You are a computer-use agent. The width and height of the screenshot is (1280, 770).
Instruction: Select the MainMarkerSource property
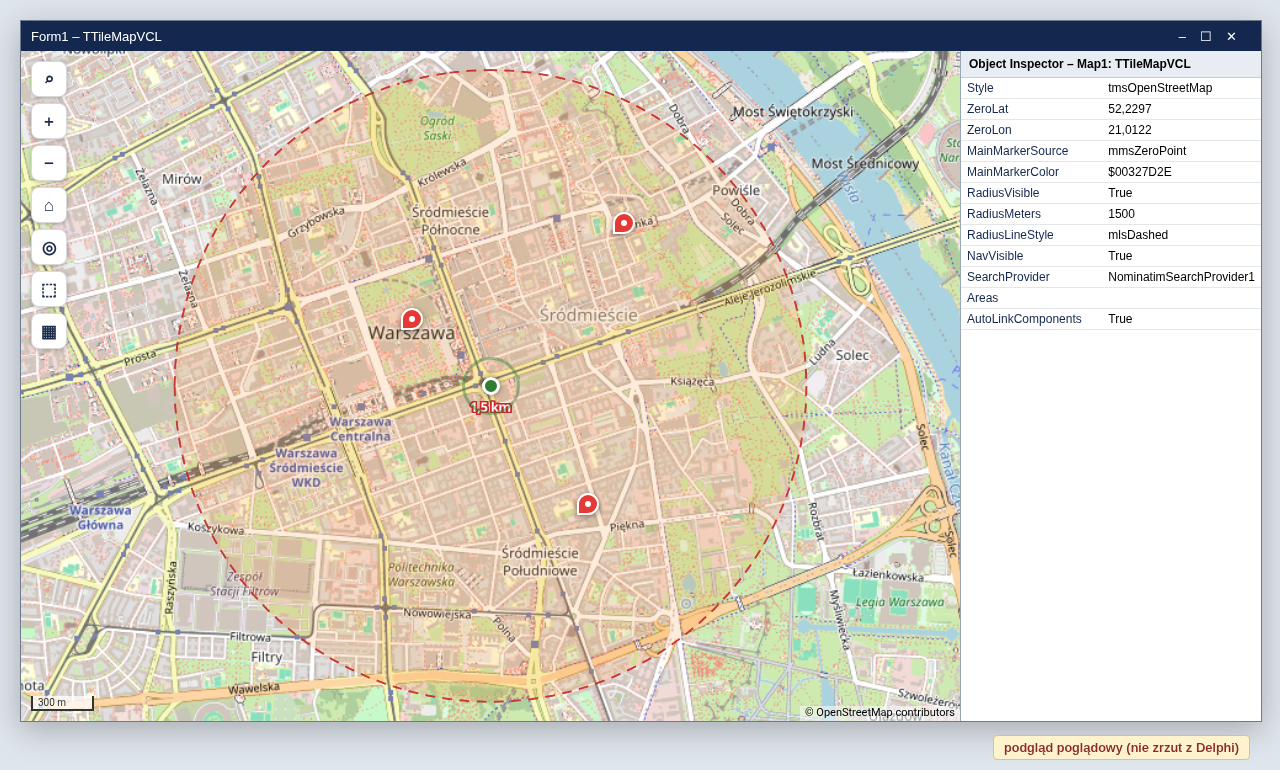point(1018,151)
